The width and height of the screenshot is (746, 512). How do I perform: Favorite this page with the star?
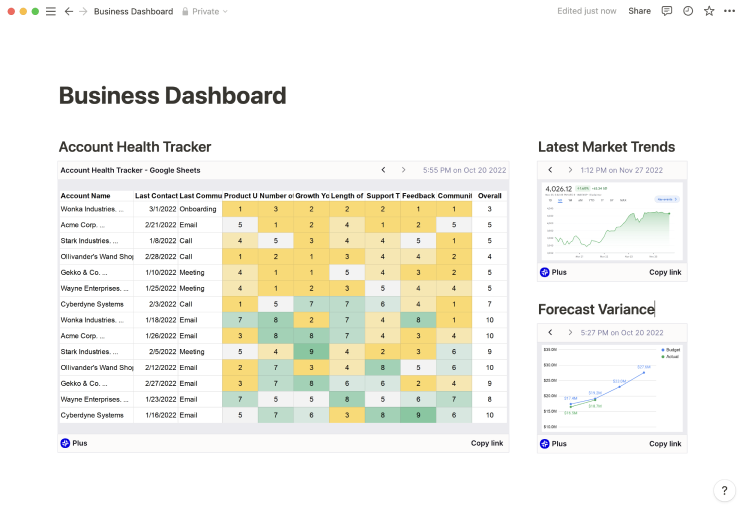[709, 11]
